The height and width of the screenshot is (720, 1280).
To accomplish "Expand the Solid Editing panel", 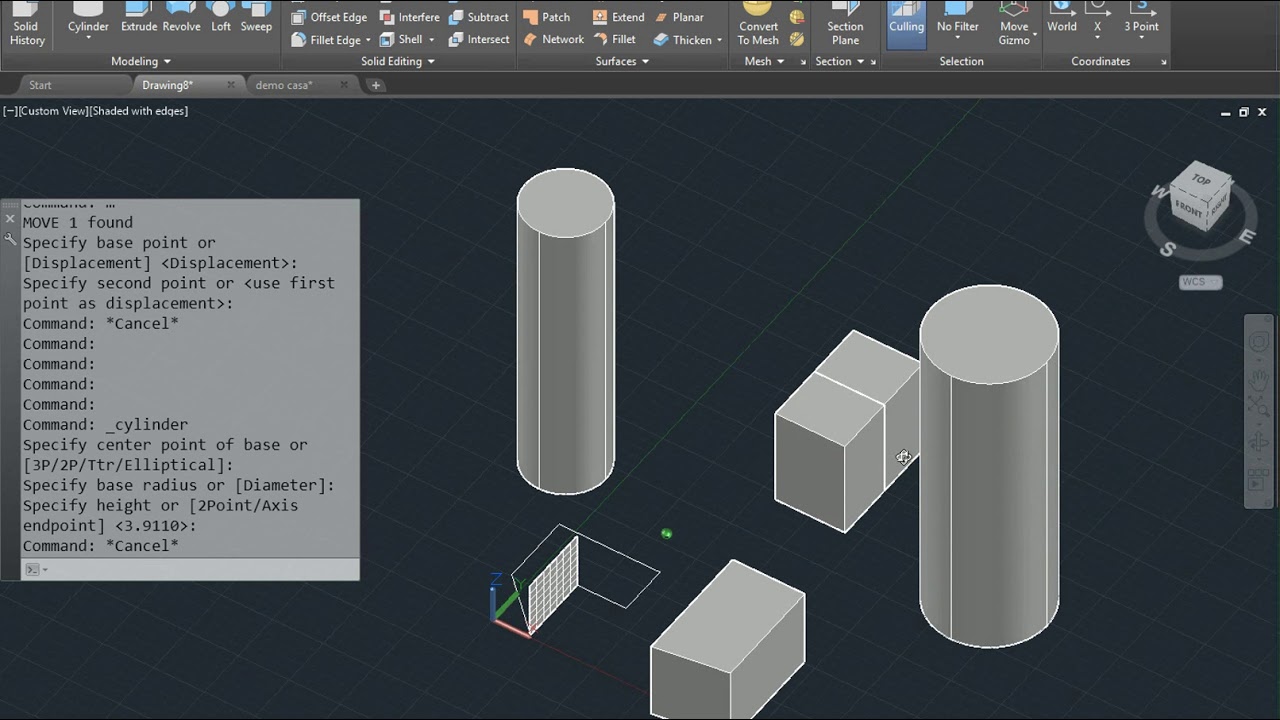I will (398, 61).
